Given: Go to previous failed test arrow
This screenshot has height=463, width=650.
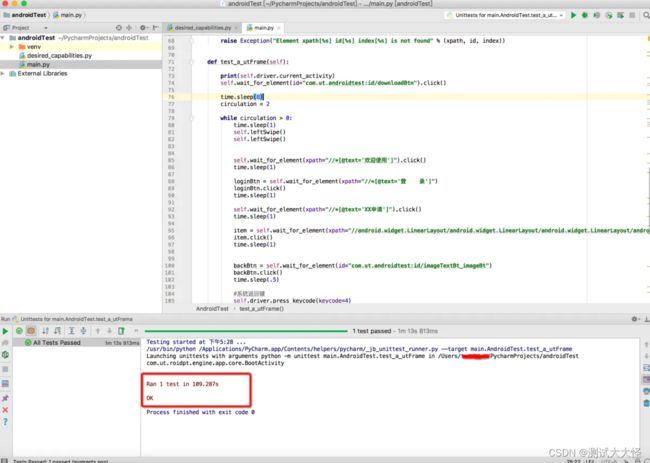Looking at the screenshot, I should click(98, 331).
